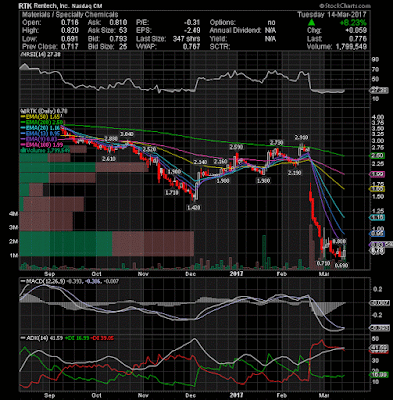
Task: Click the Prev Close value 0.717
Action: (x=70, y=47)
